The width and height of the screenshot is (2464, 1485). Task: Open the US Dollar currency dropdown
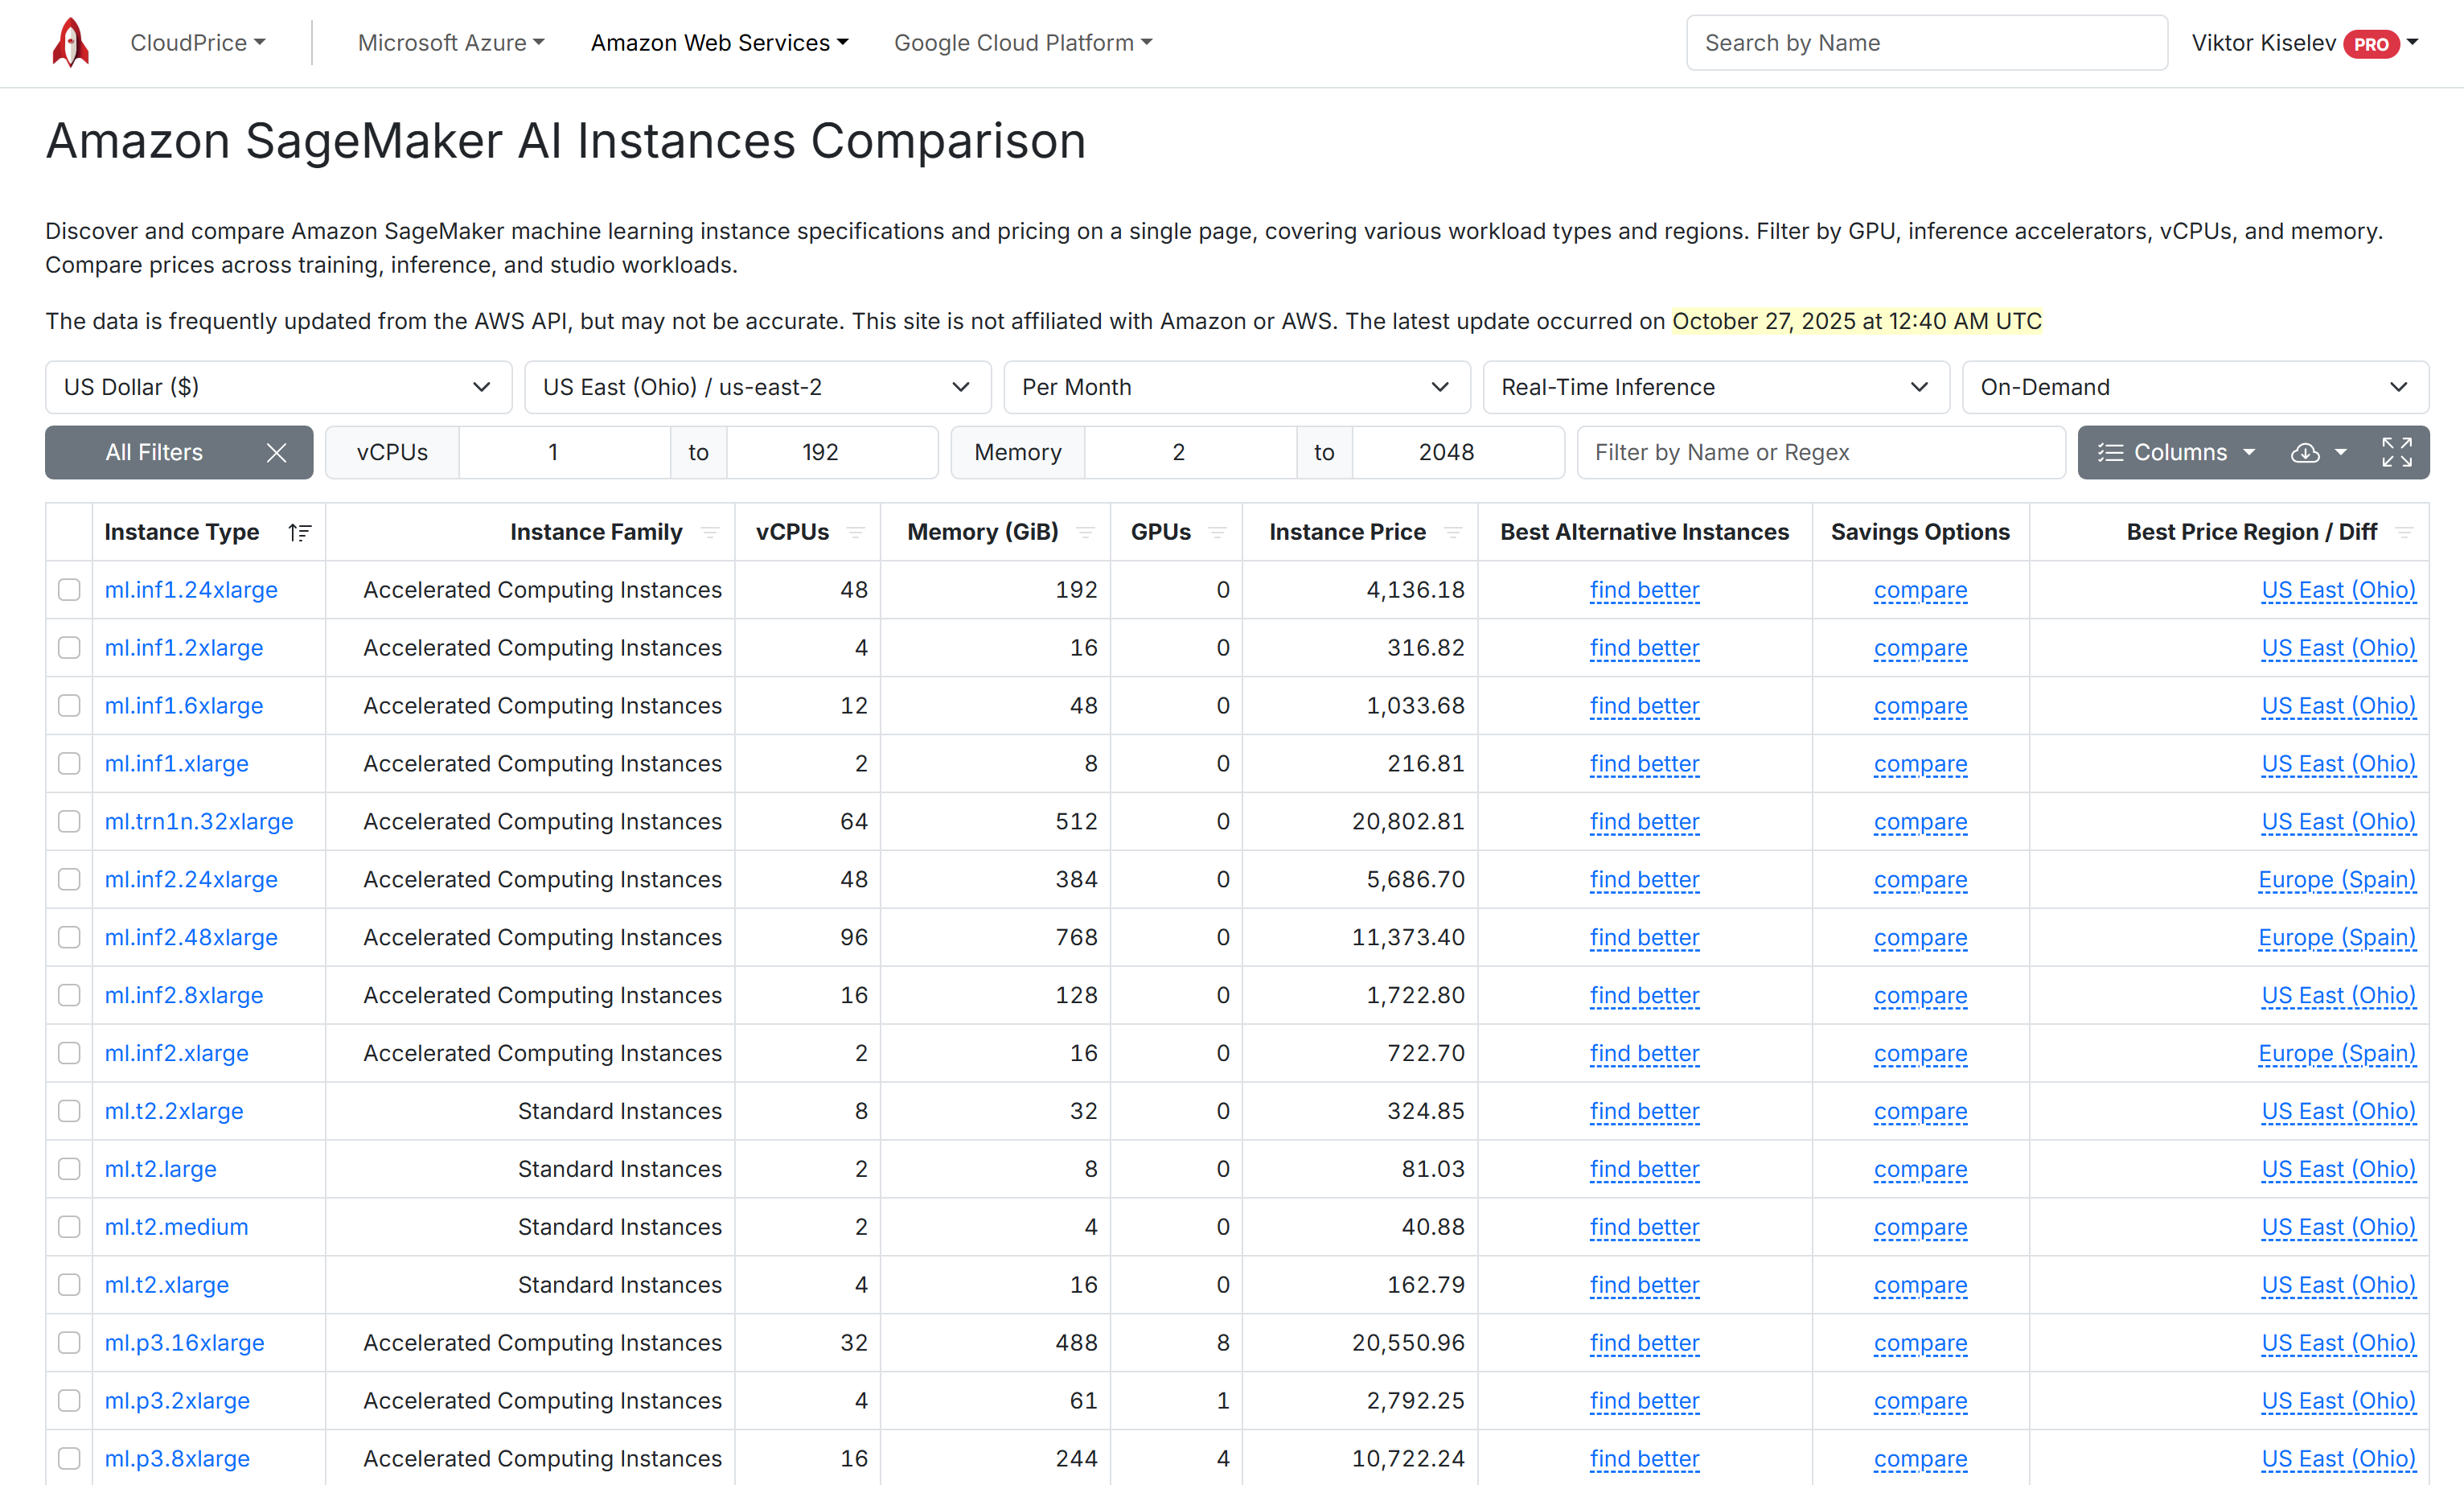(x=278, y=387)
